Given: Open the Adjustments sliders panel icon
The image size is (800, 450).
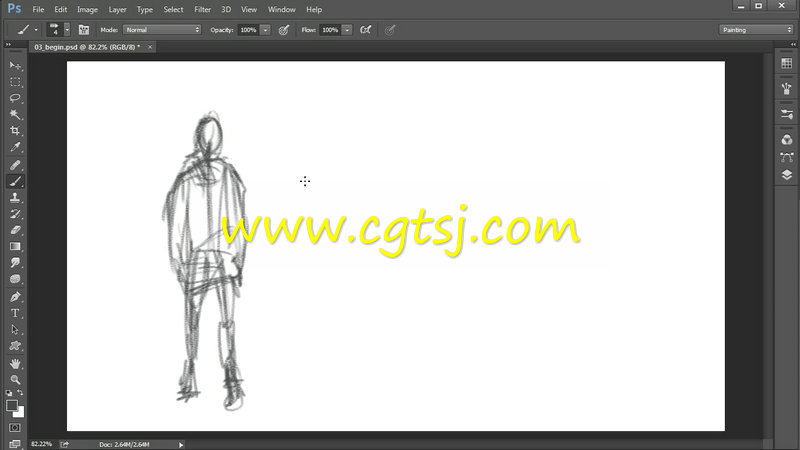Looking at the screenshot, I should pos(787,114).
